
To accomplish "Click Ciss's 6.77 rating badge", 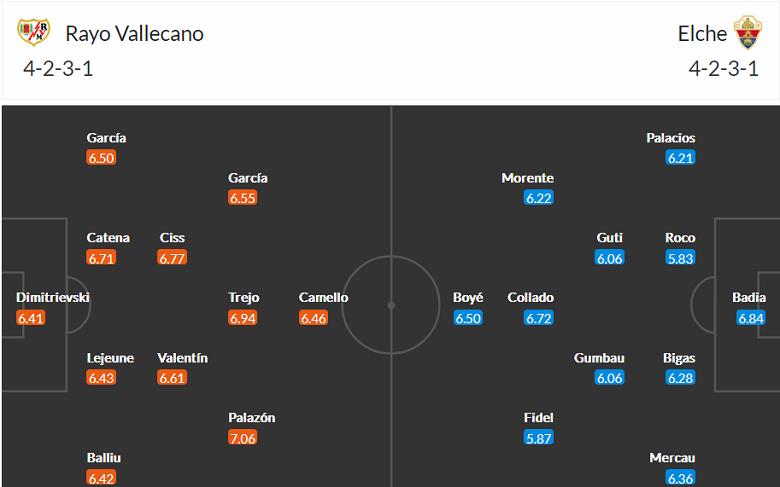I will coord(172,258).
